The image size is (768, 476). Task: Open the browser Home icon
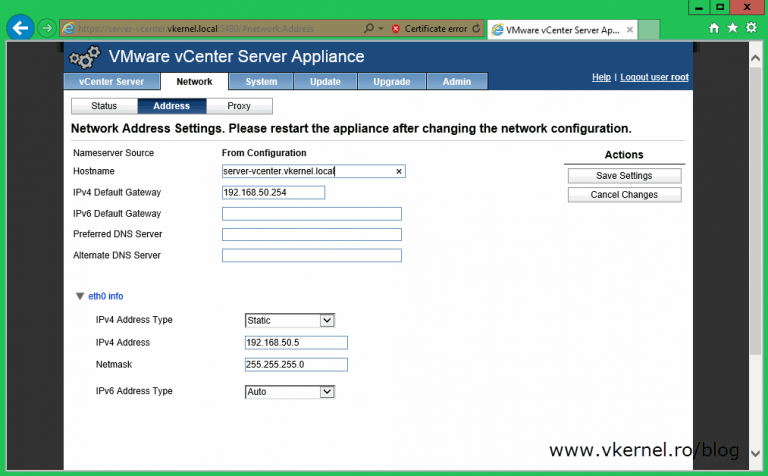point(714,28)
